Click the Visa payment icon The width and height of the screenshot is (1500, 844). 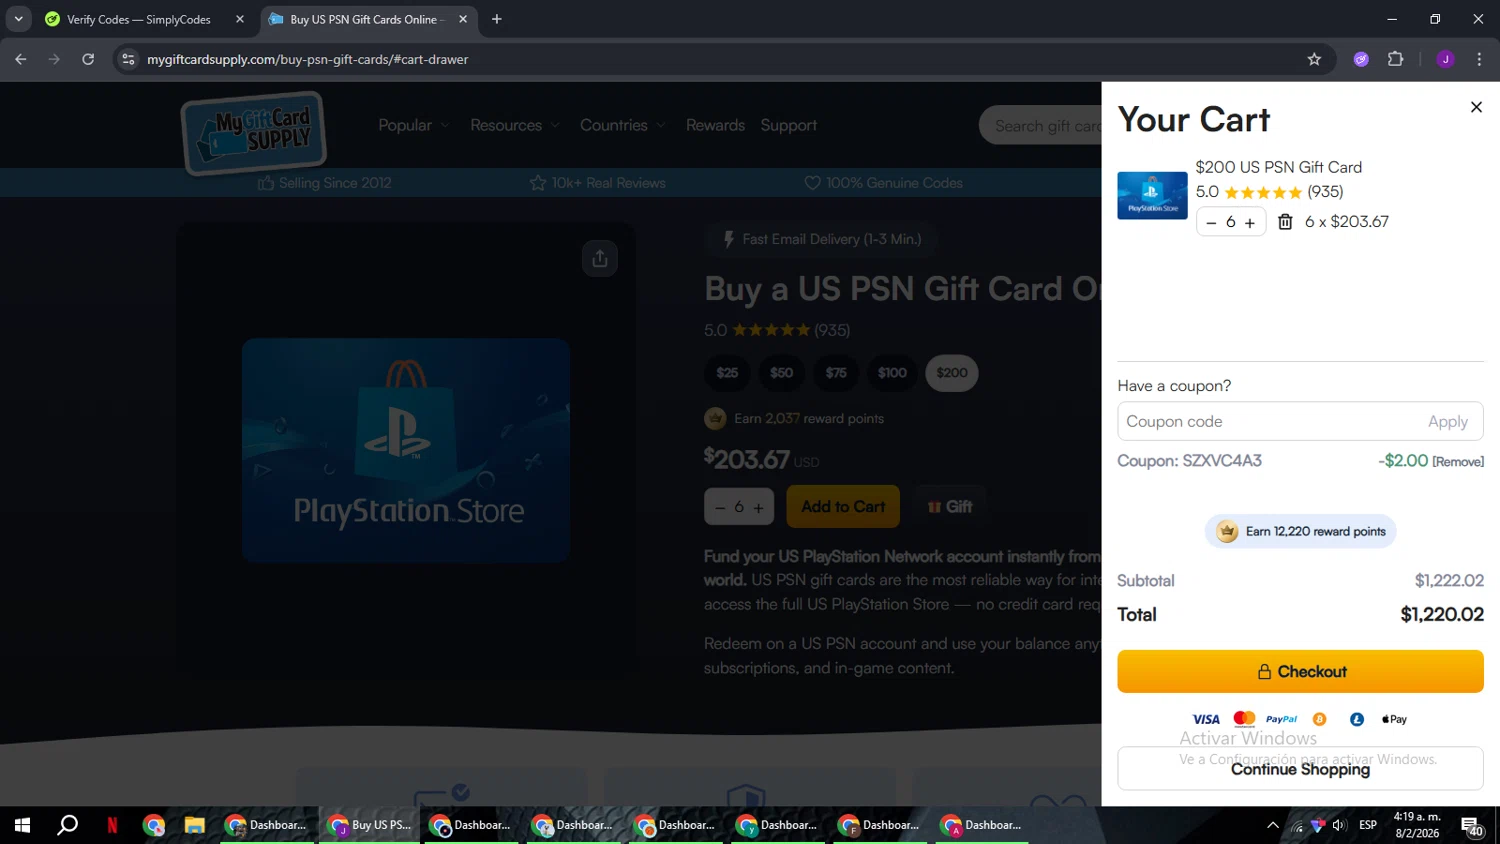1206,719
